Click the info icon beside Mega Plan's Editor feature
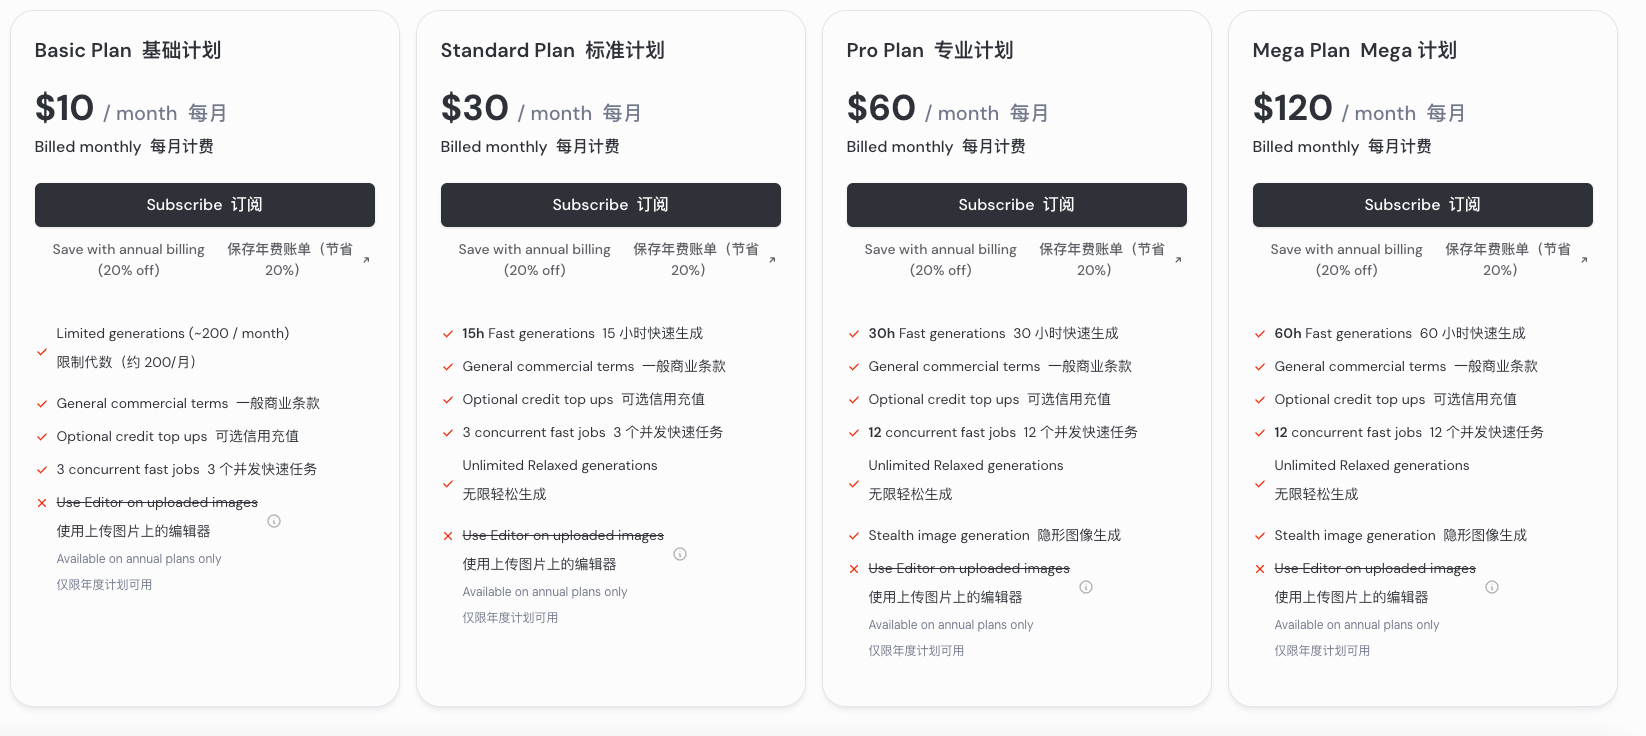Image resolution: width=1646 pixels, height=736 pixels. [x=1492, y=587]
